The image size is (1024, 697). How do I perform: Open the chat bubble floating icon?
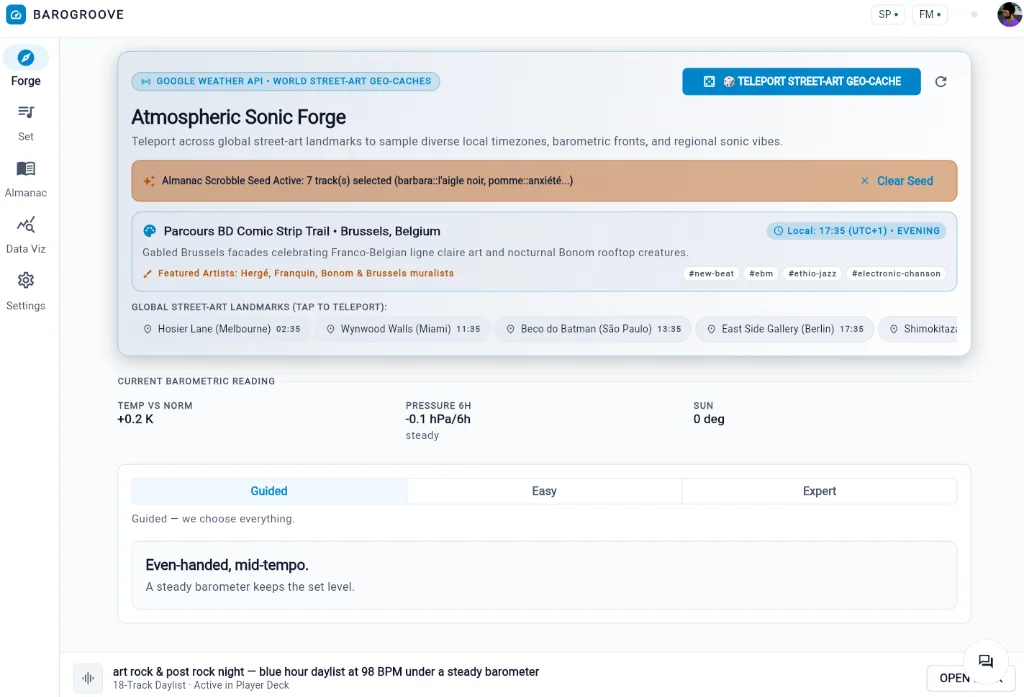click(x=985, y=661)
